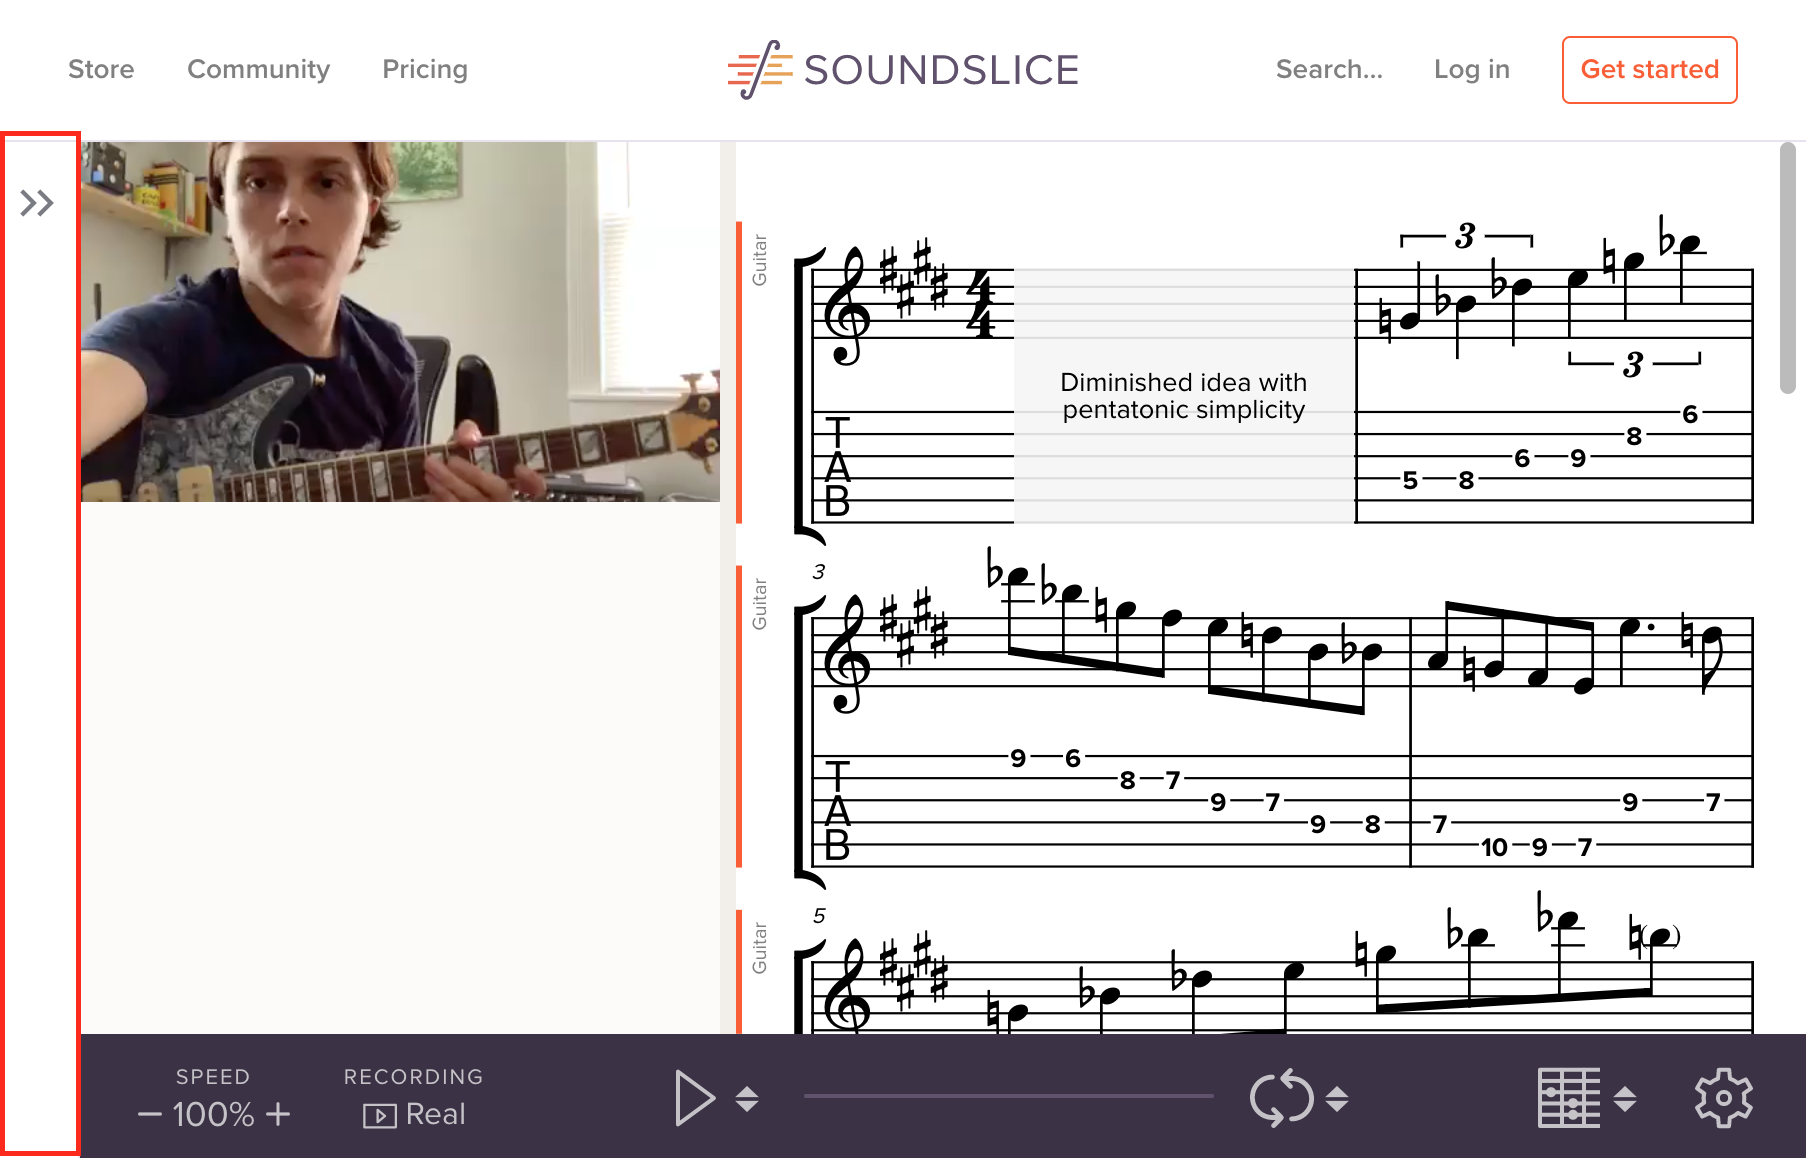The width and height of the screenshot is (1806, 1158).
Task: Open the play button dropdown arrow
Action: pos(745,1098)
